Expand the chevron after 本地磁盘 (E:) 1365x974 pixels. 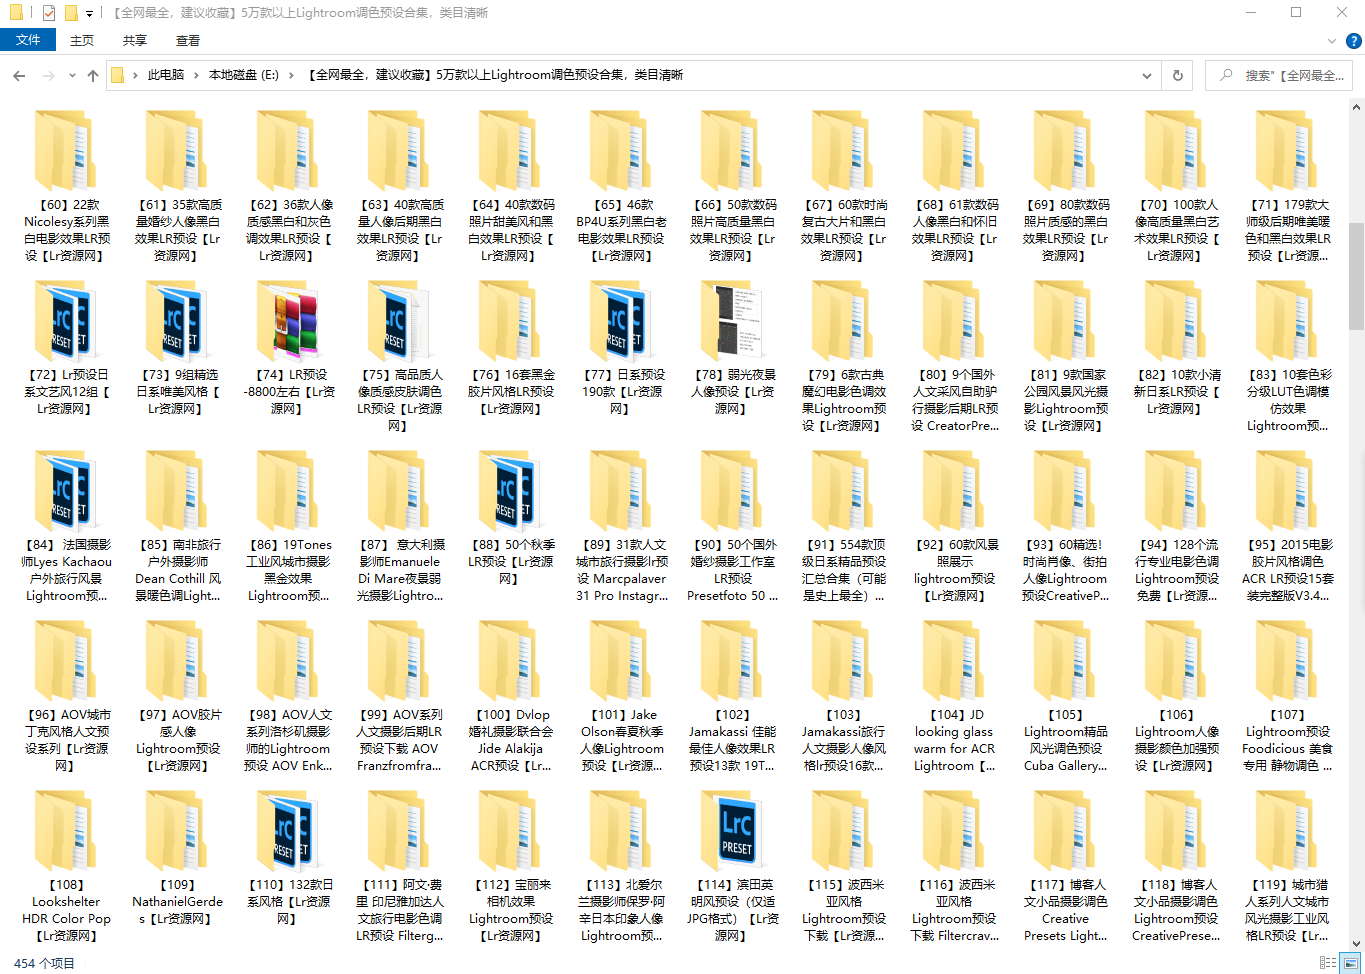click(x=291, y=75)
